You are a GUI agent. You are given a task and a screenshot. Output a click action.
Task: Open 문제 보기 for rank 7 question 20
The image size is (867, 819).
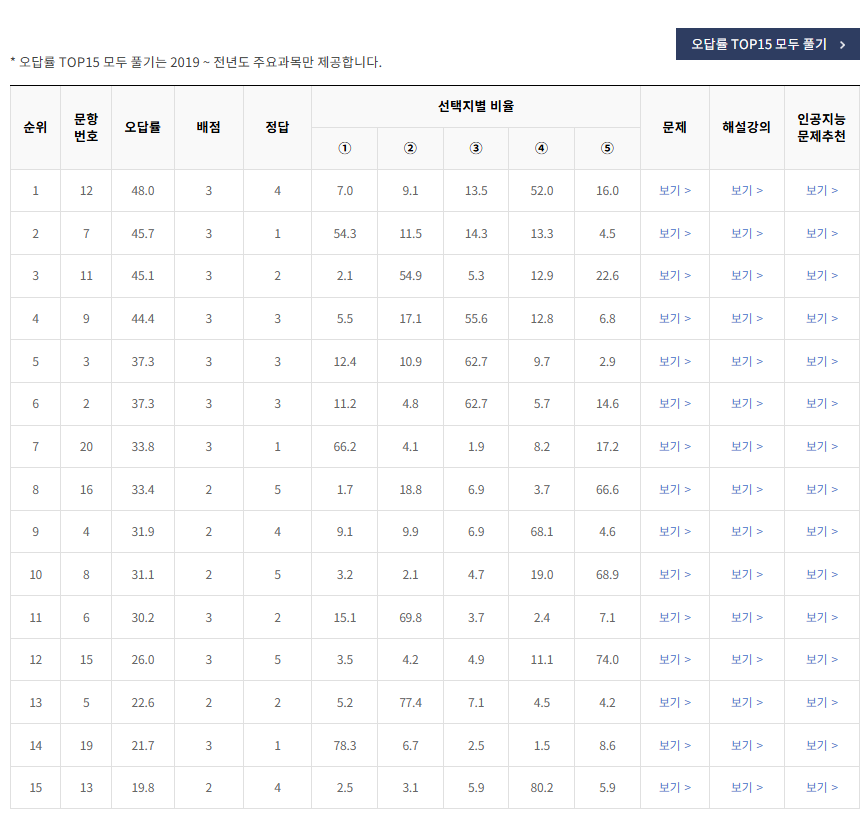[674, 447]
